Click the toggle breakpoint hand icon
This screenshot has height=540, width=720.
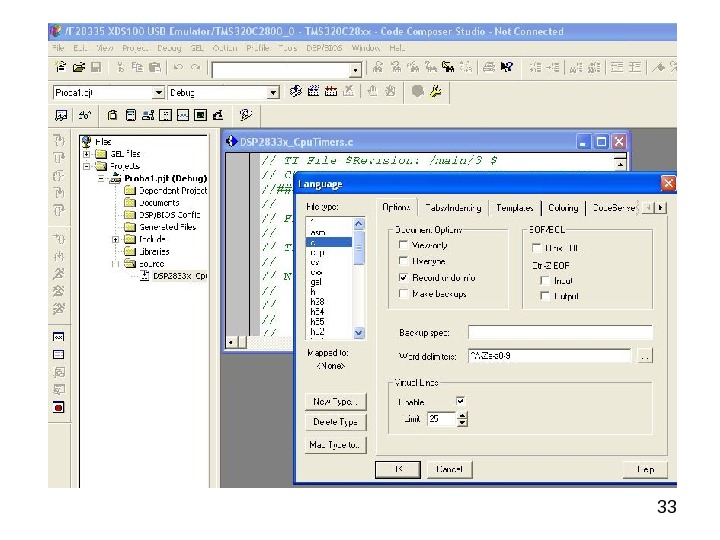(372, 91)
